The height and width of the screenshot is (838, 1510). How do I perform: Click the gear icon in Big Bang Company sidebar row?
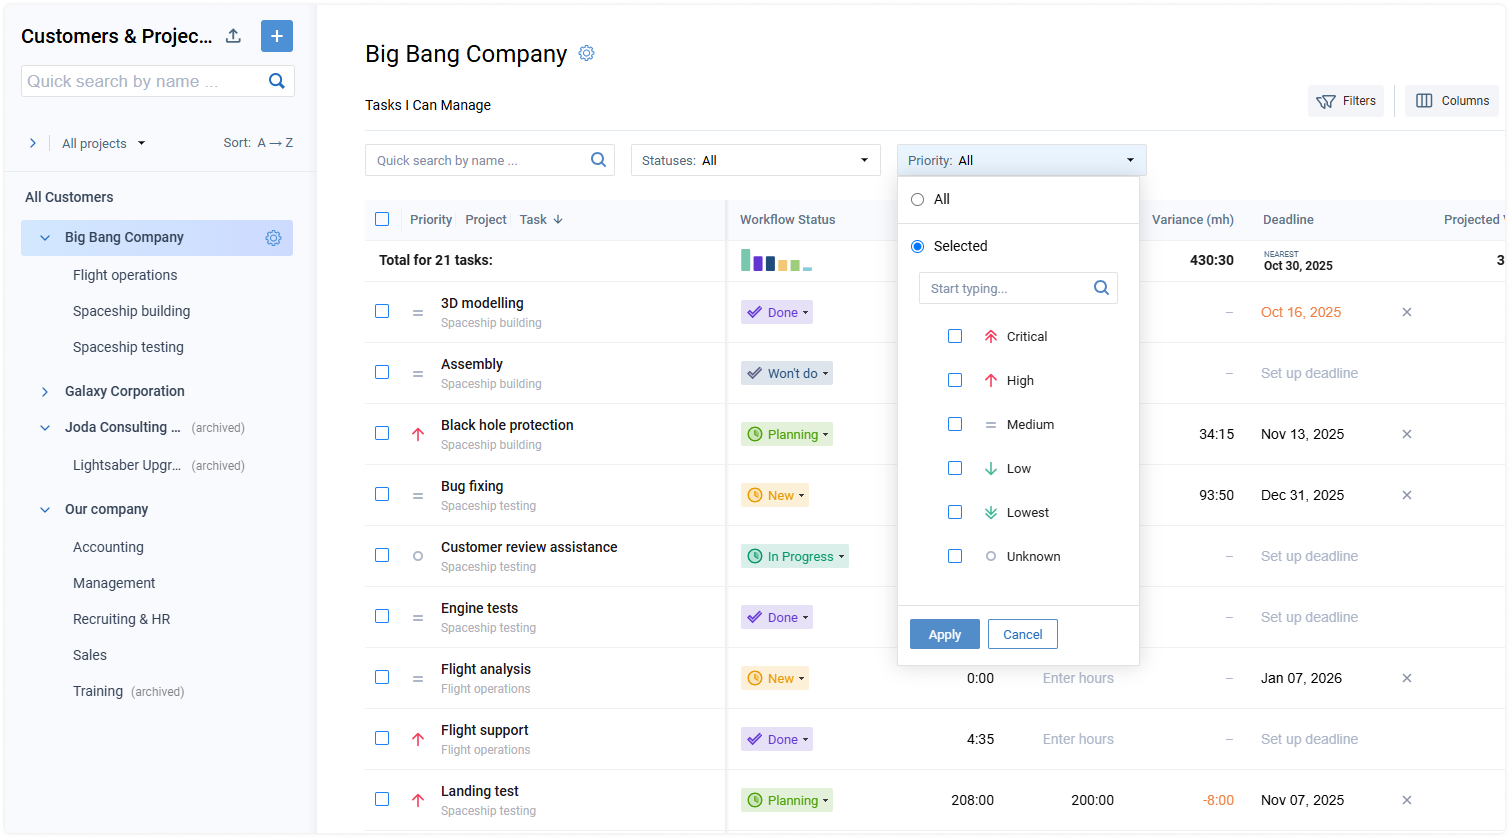pyautogui.click(x=273, y=238)
